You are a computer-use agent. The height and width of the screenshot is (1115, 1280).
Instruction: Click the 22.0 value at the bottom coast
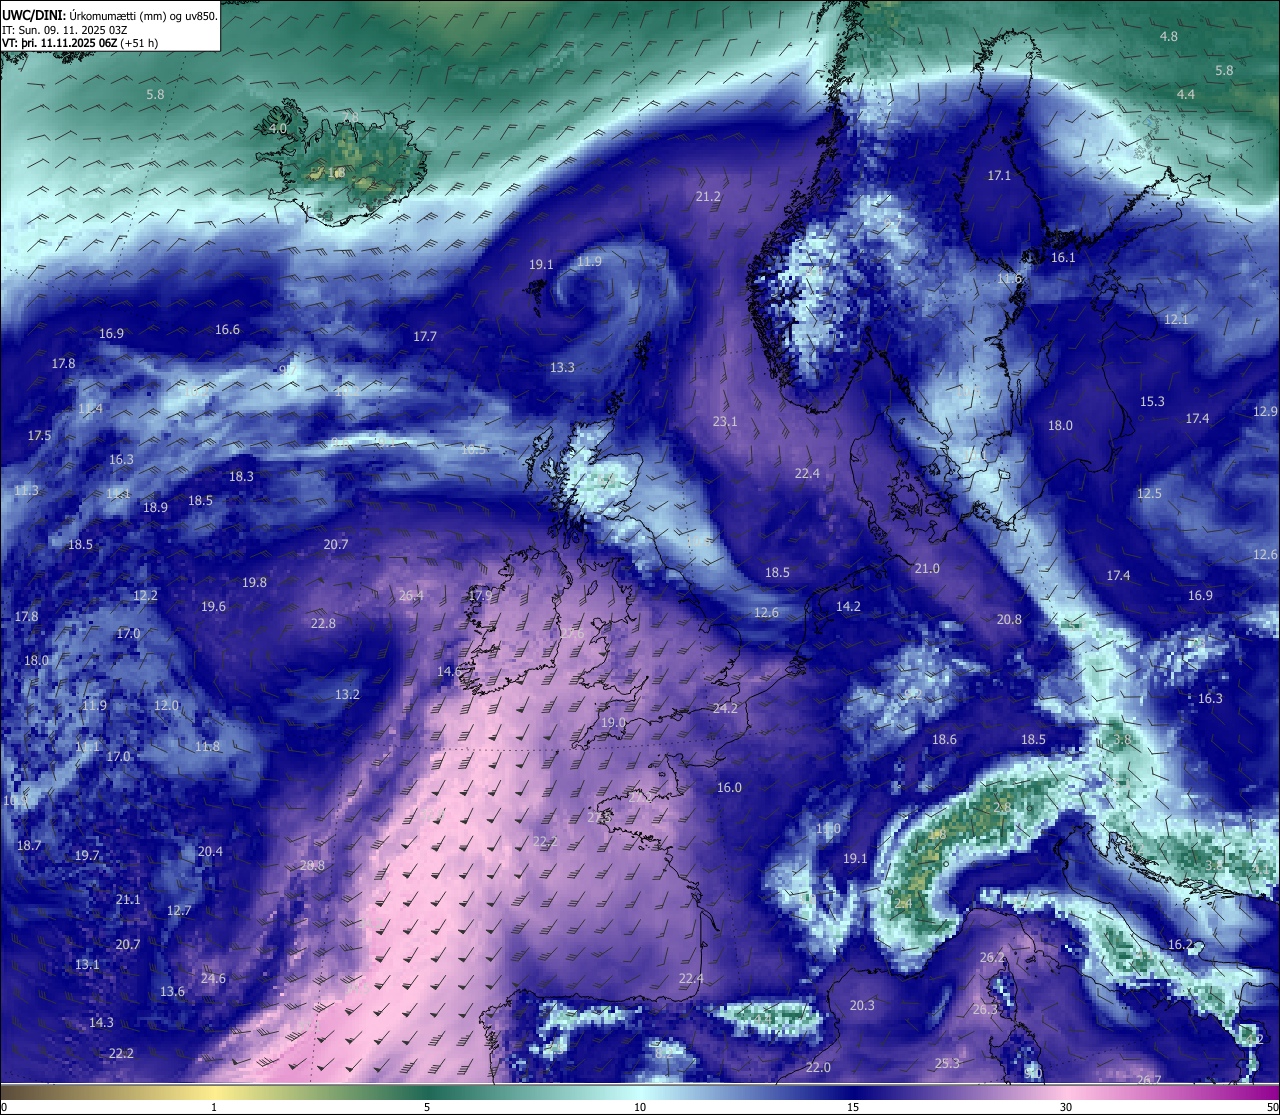(818, 1067)
